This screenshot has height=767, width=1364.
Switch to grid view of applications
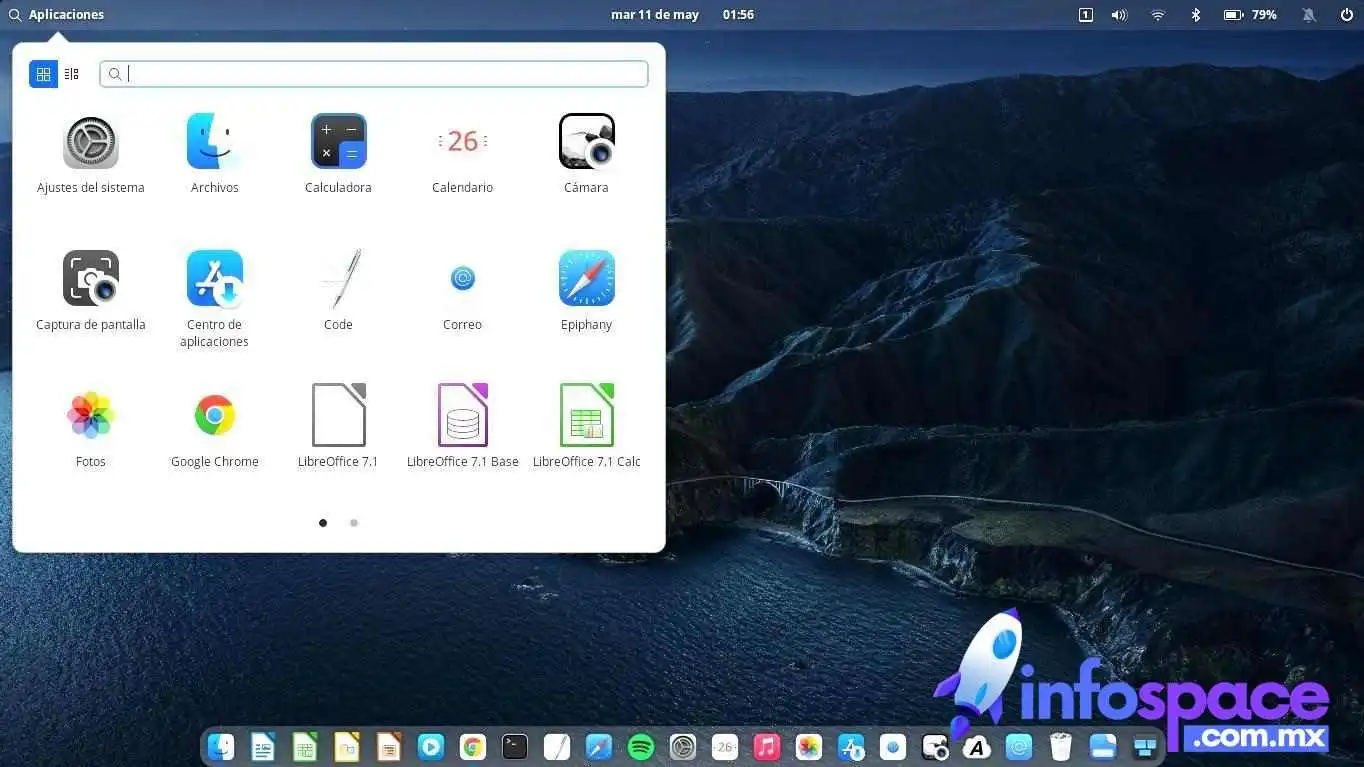(x=43, y=74)
